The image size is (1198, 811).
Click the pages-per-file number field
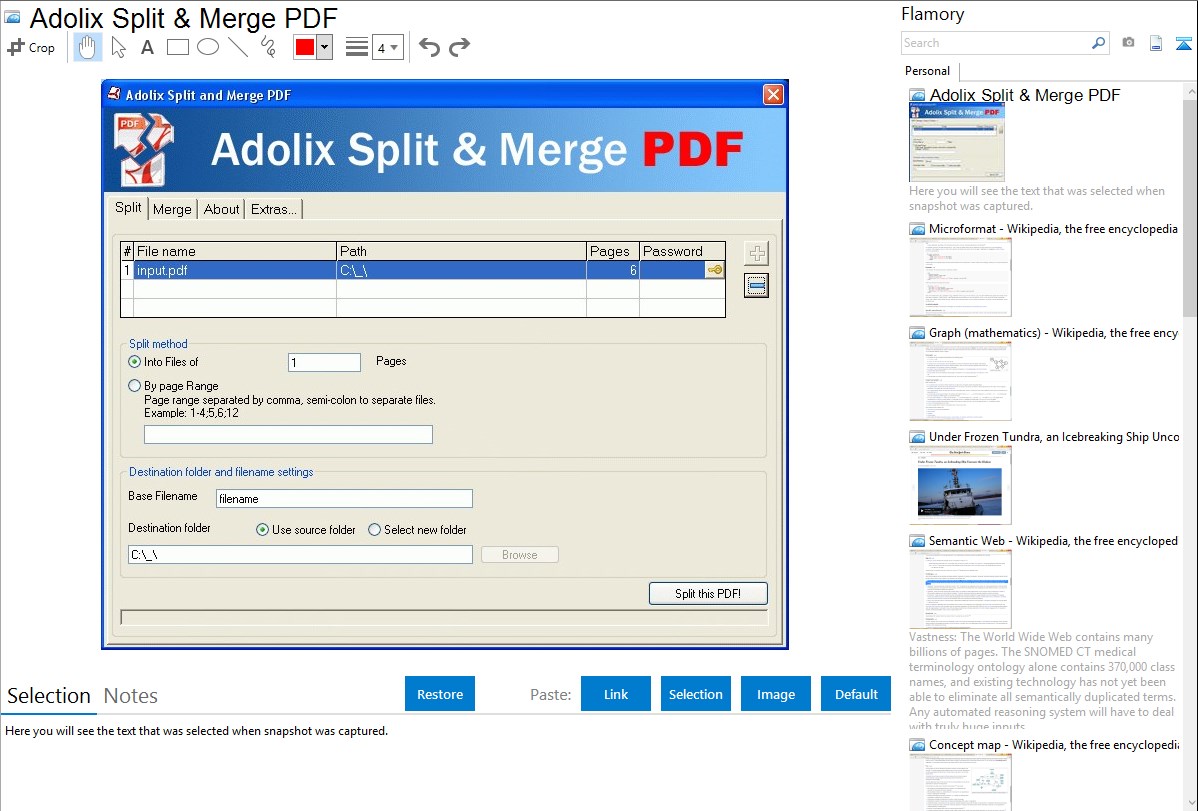coord(324,362)
